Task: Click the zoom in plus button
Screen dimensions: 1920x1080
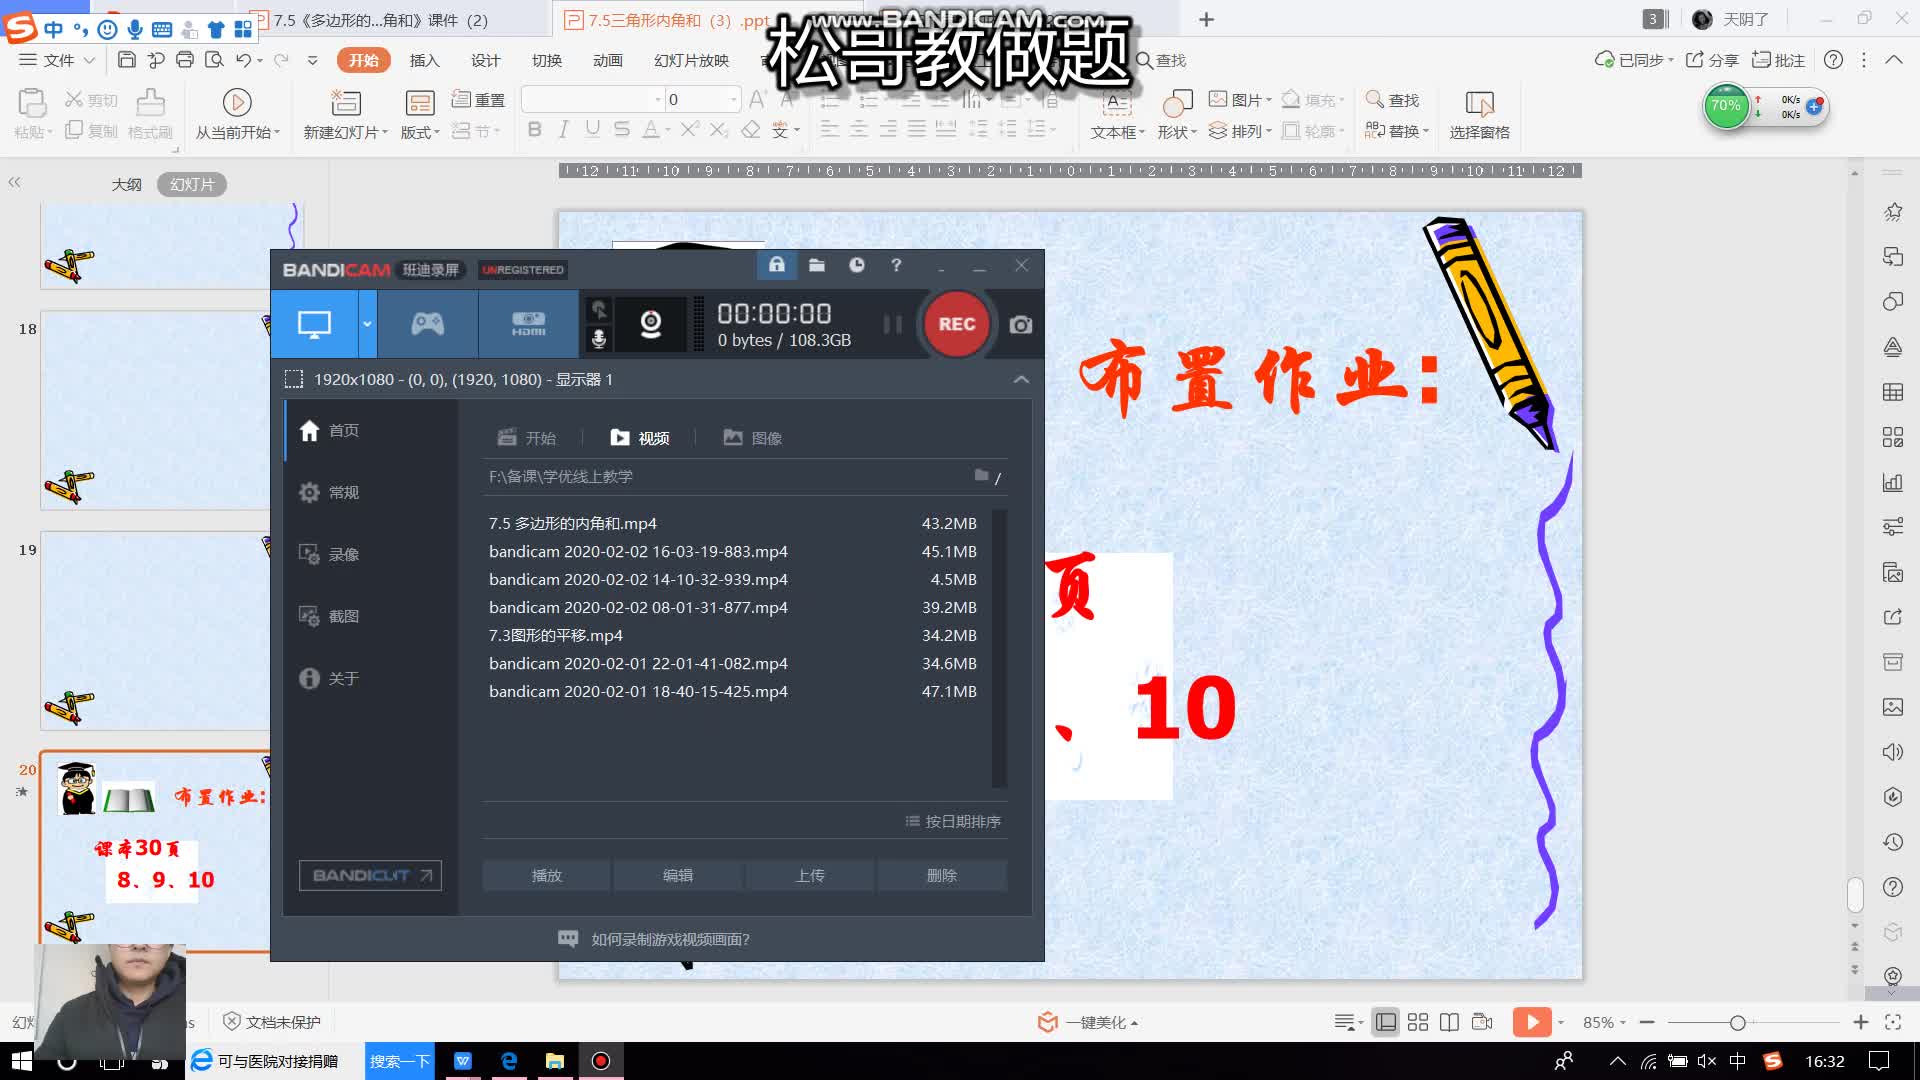Action: (x=1860, y=1022)
